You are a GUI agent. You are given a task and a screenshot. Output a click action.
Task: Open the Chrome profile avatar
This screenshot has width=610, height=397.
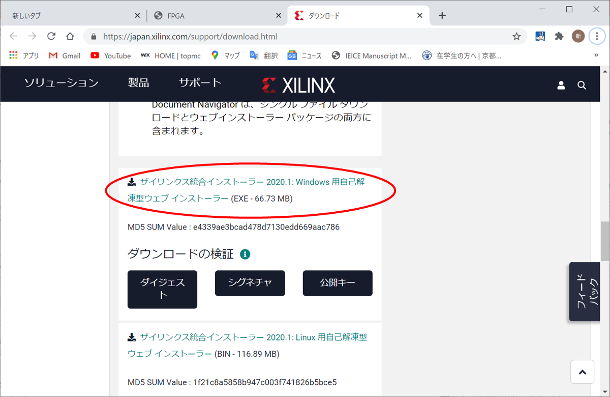578,36
